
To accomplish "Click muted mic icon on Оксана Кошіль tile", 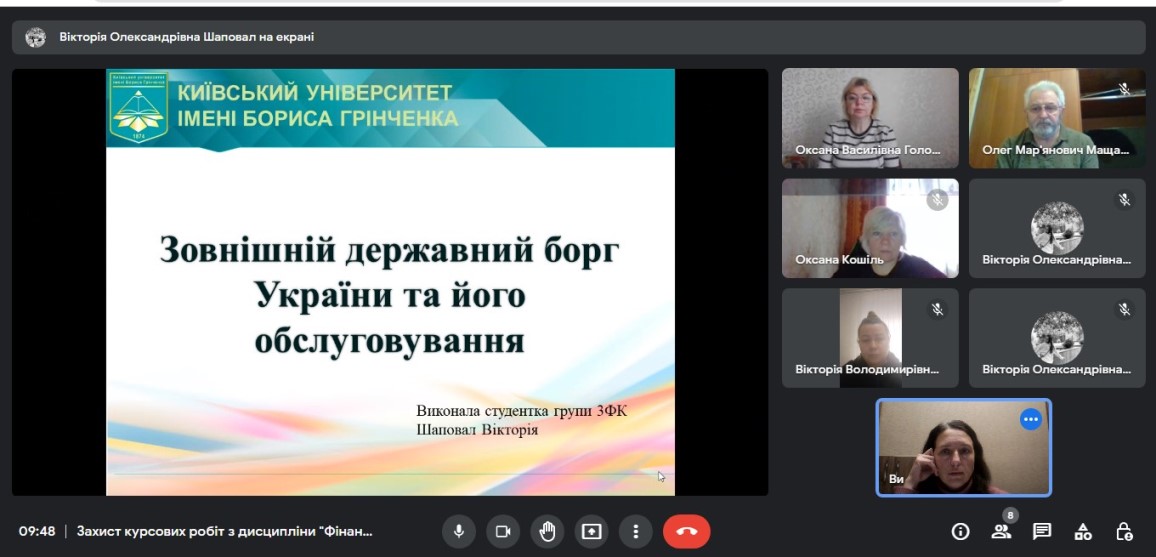I will coord(937,200).
